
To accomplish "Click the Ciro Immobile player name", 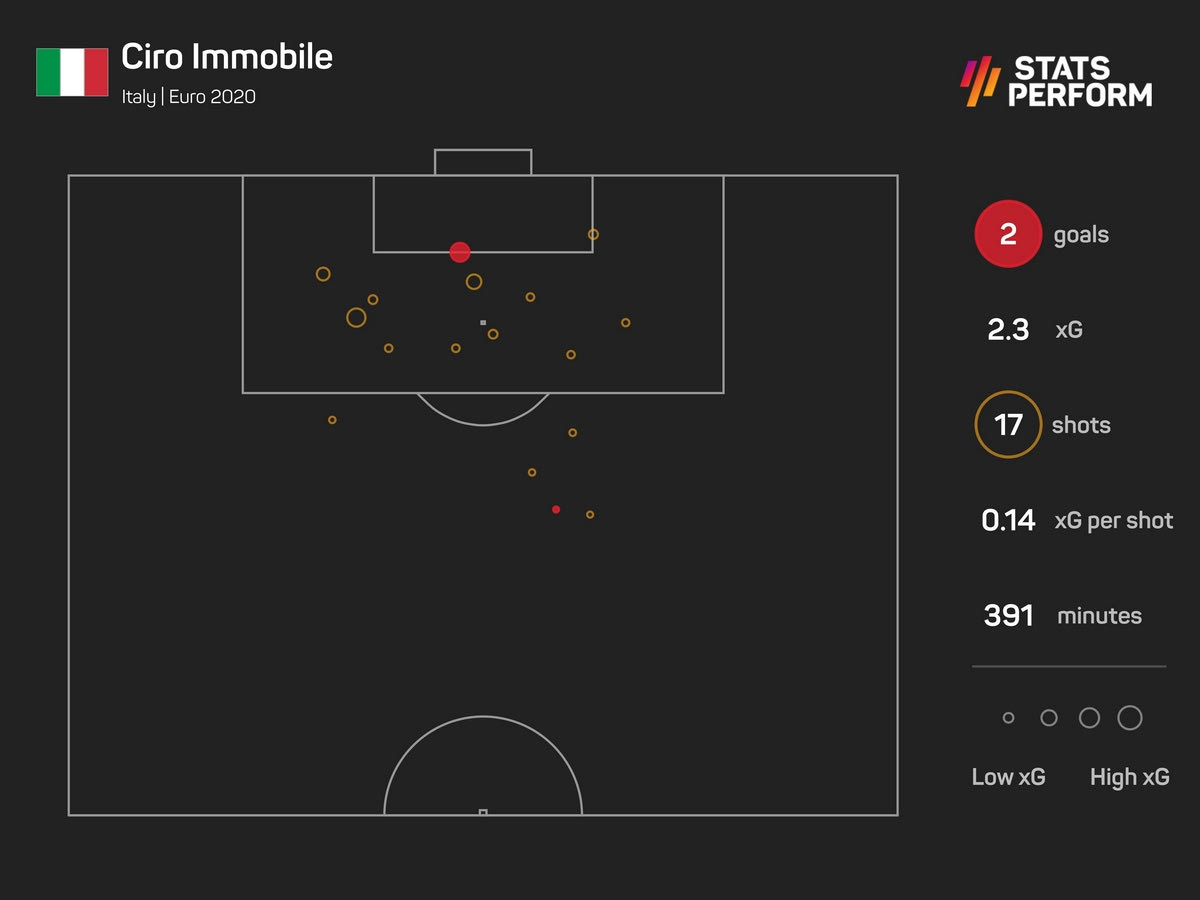I will [227, 57].
